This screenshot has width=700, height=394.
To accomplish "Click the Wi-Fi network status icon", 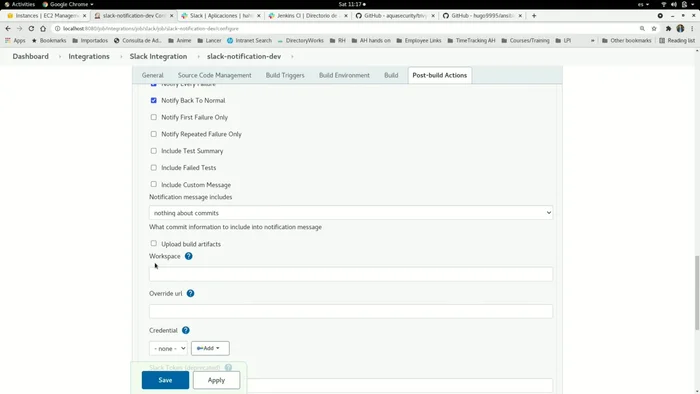I will pos(663,4).
